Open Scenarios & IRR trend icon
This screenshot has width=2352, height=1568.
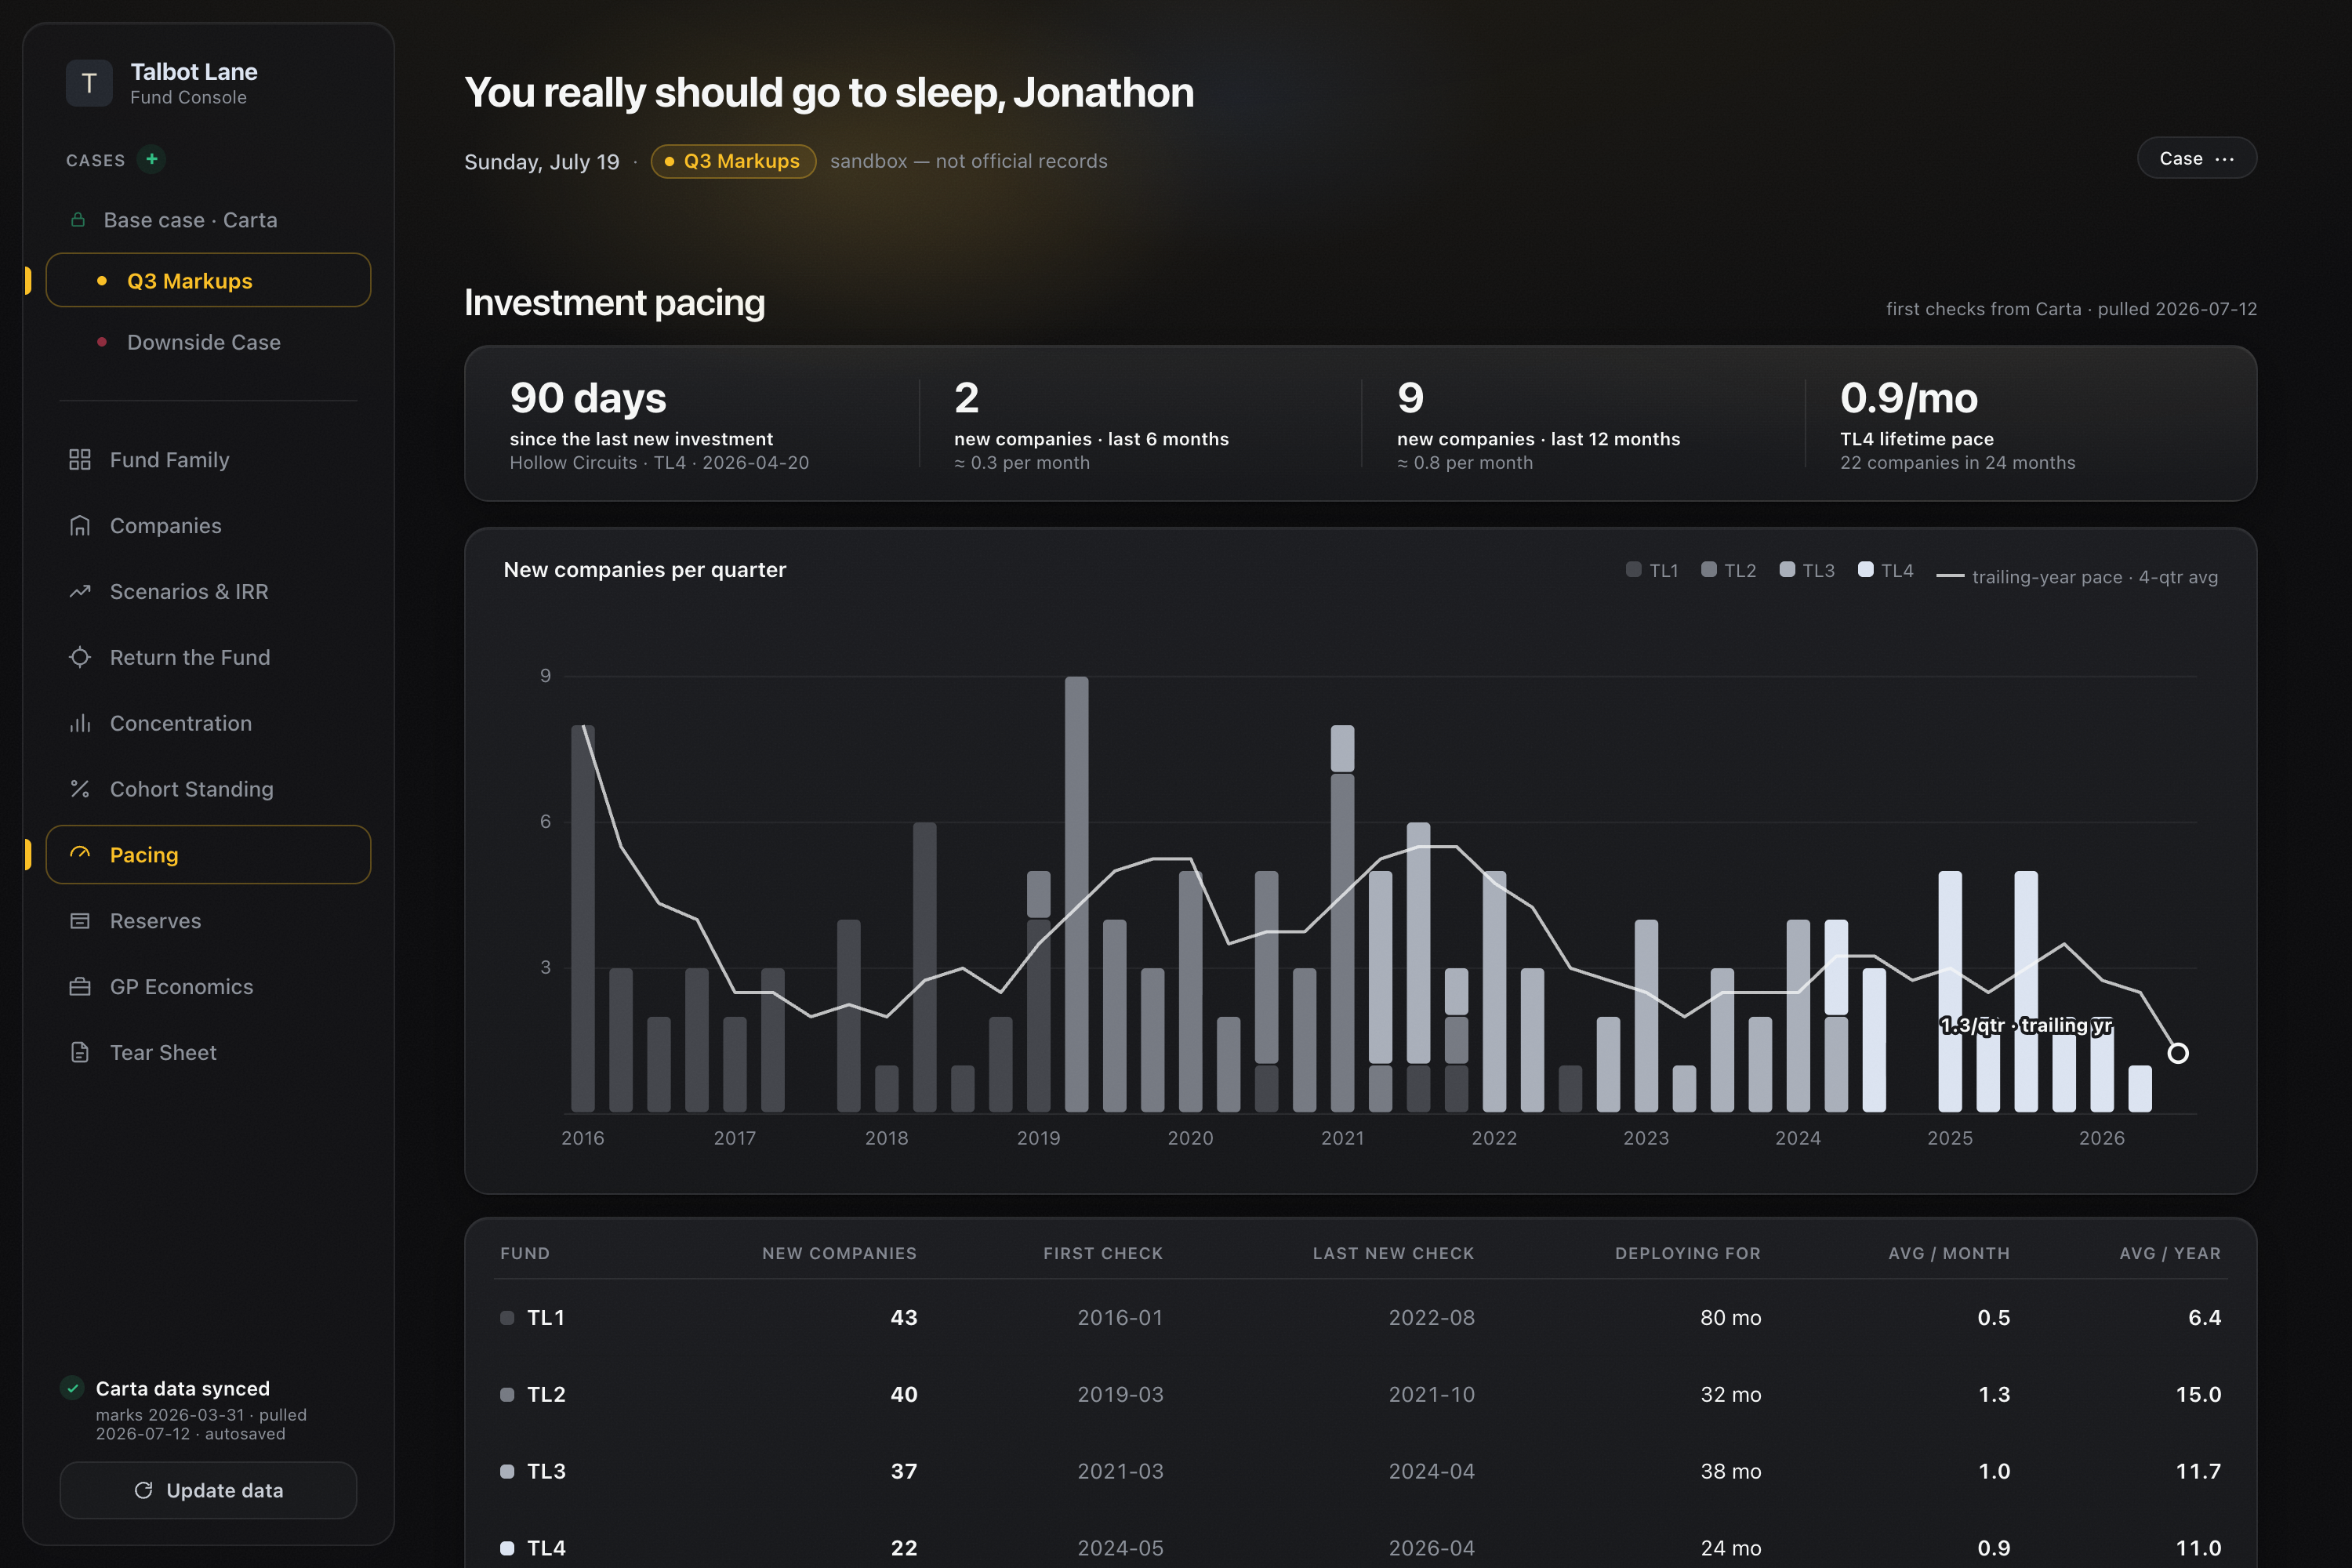click(80, 592)
